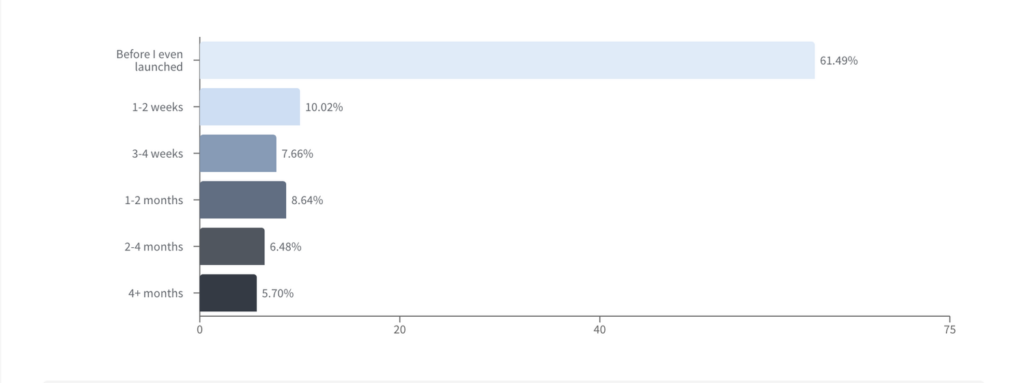Select the '1-2 weeks' axis label
Screen dimensions: 1024x383
tap(157, 107)
